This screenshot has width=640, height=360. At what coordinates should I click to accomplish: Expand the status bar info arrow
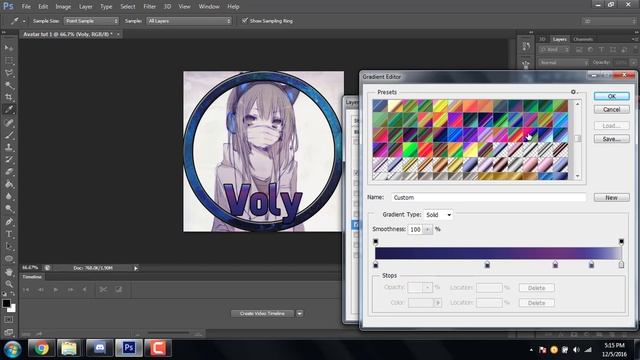point(136,268)
